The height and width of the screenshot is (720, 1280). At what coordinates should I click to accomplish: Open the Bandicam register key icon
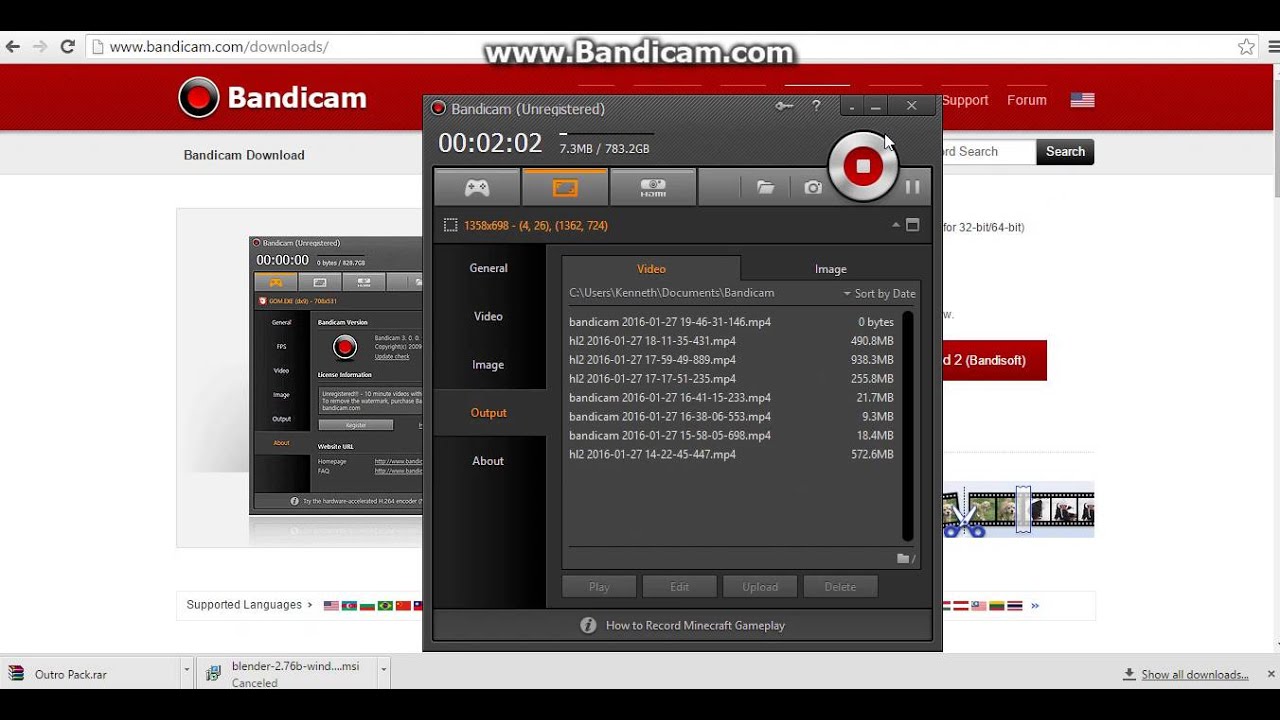click(x=784, y=106)
